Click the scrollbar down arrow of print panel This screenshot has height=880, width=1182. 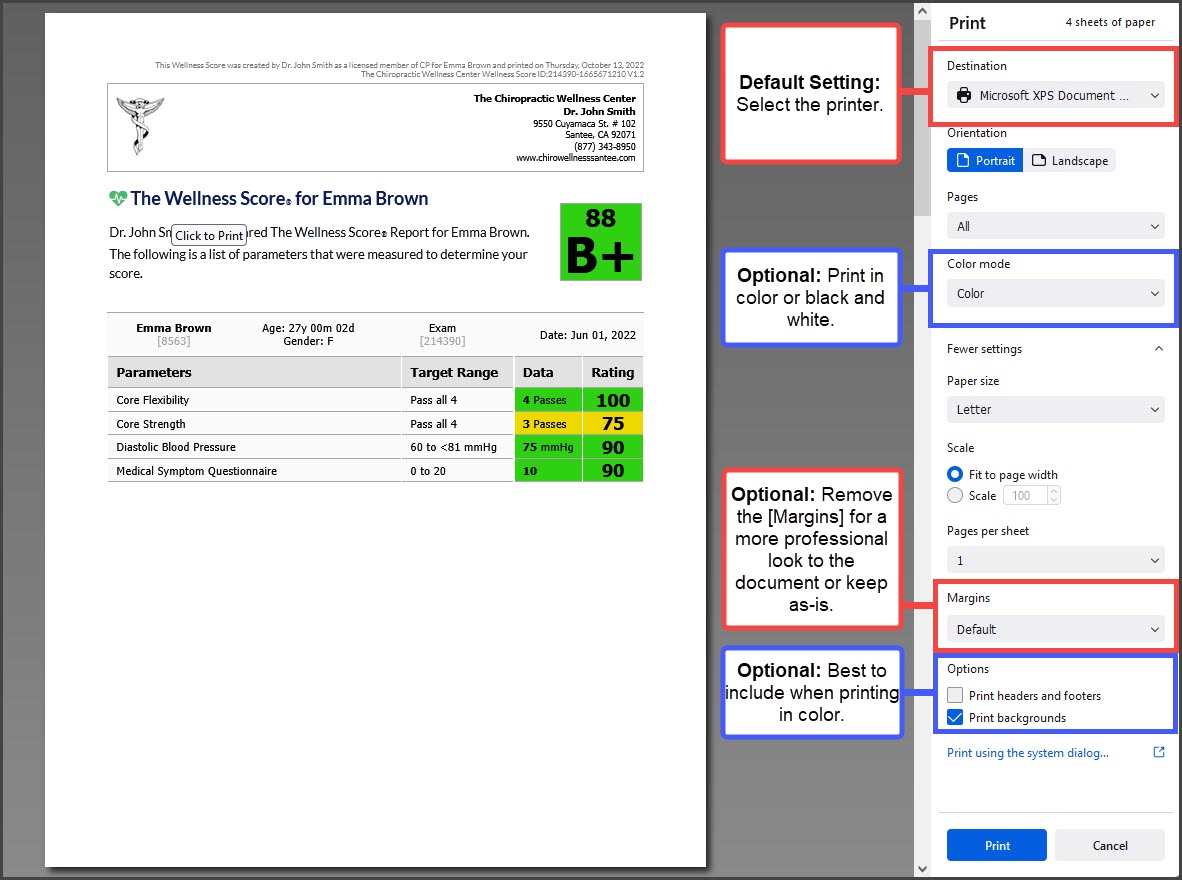(922, 869)
